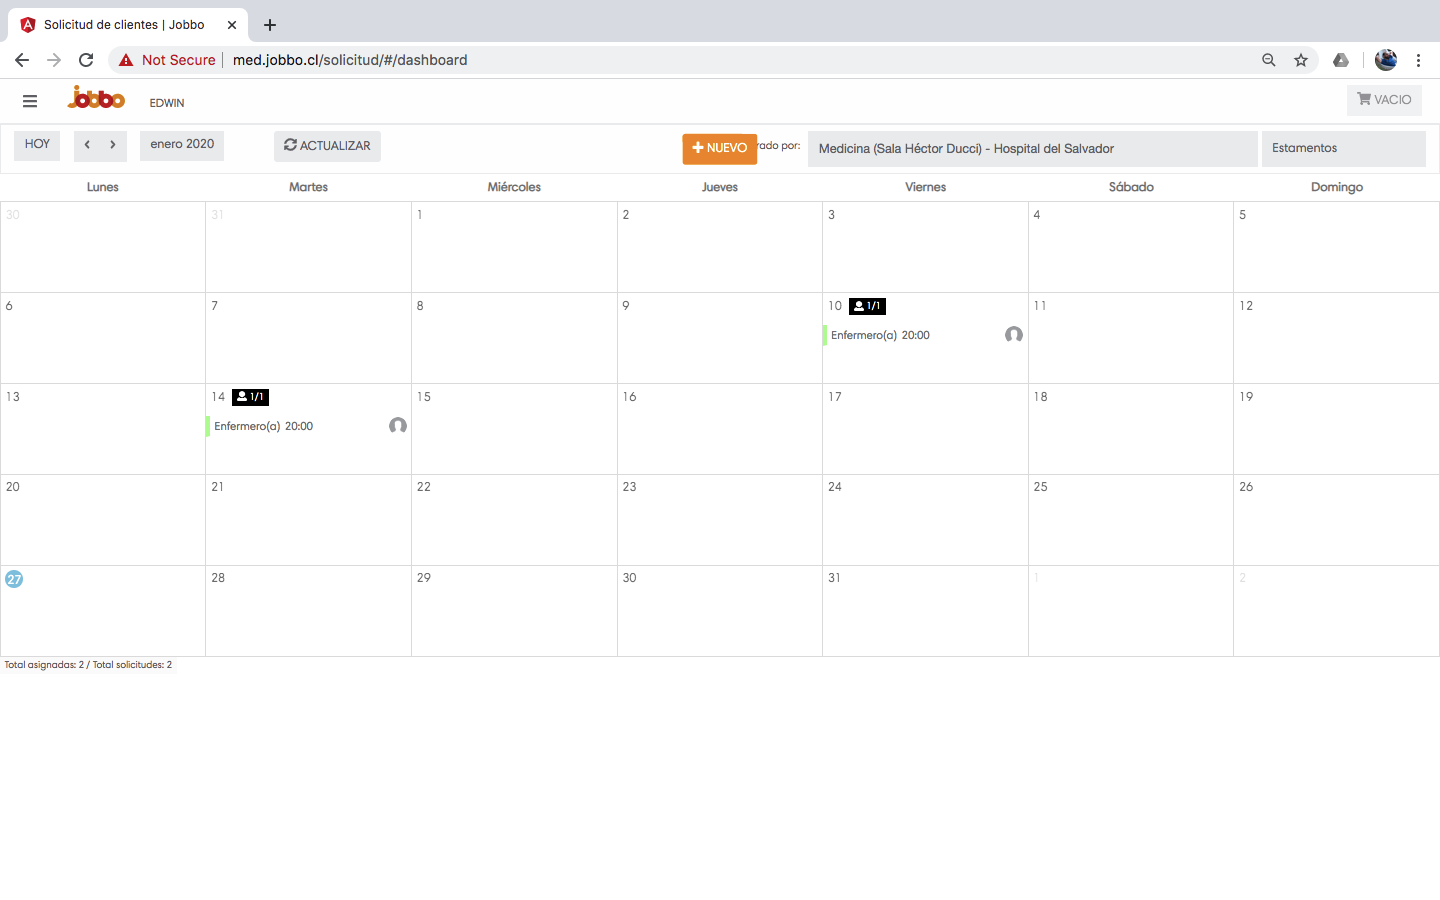This screenshot has height=900, width=1440.
Task: Open the Hospital del Salvador filter dropdown
Action: (x=1031, y=149)
